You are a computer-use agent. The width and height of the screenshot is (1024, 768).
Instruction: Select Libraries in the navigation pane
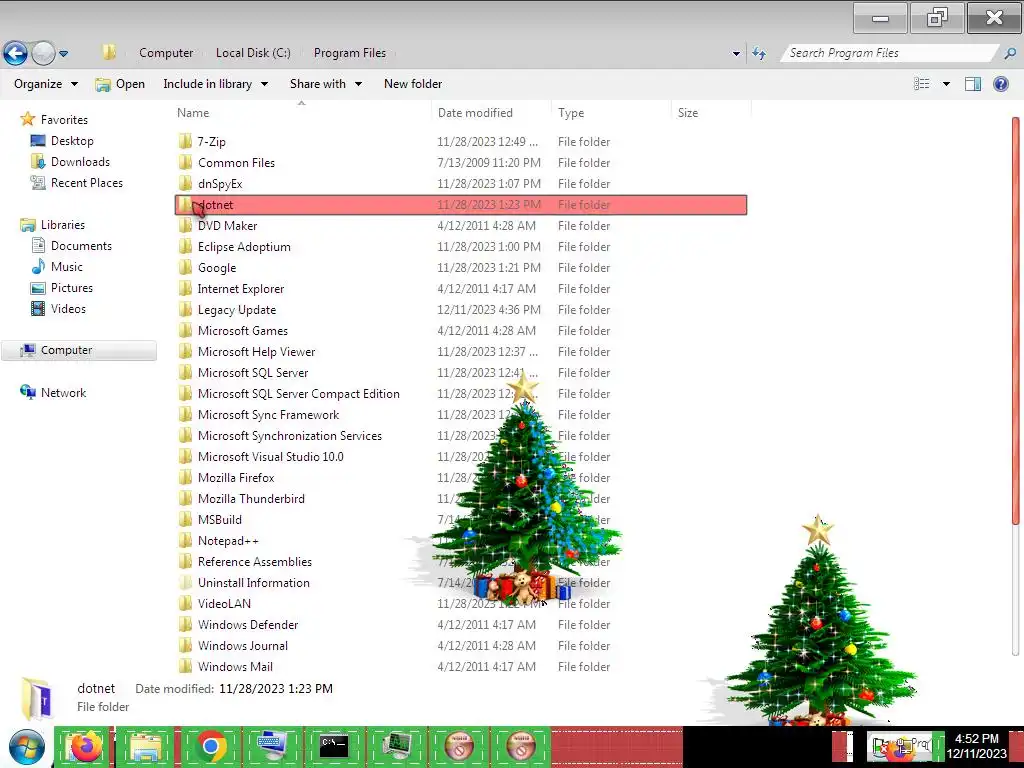click(63, 225)
